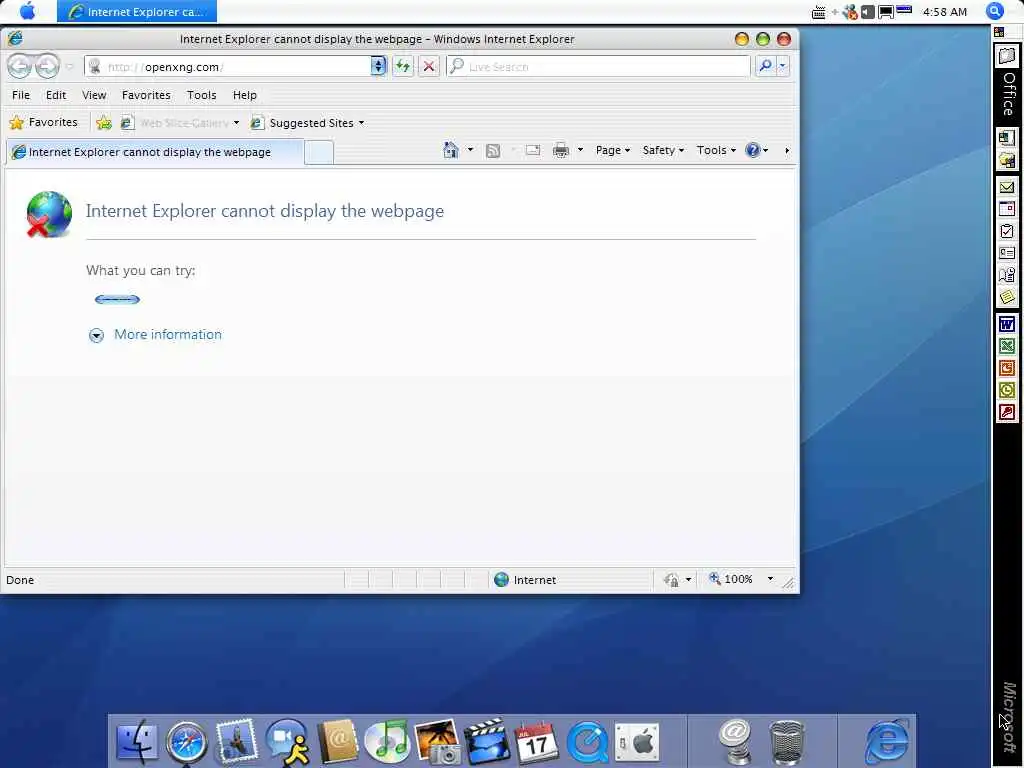The width and height of the screenshot is (1024, 768).
Task: Click the 4:58 AM clock
Action: pyautogui.click(x=944, y=12)
